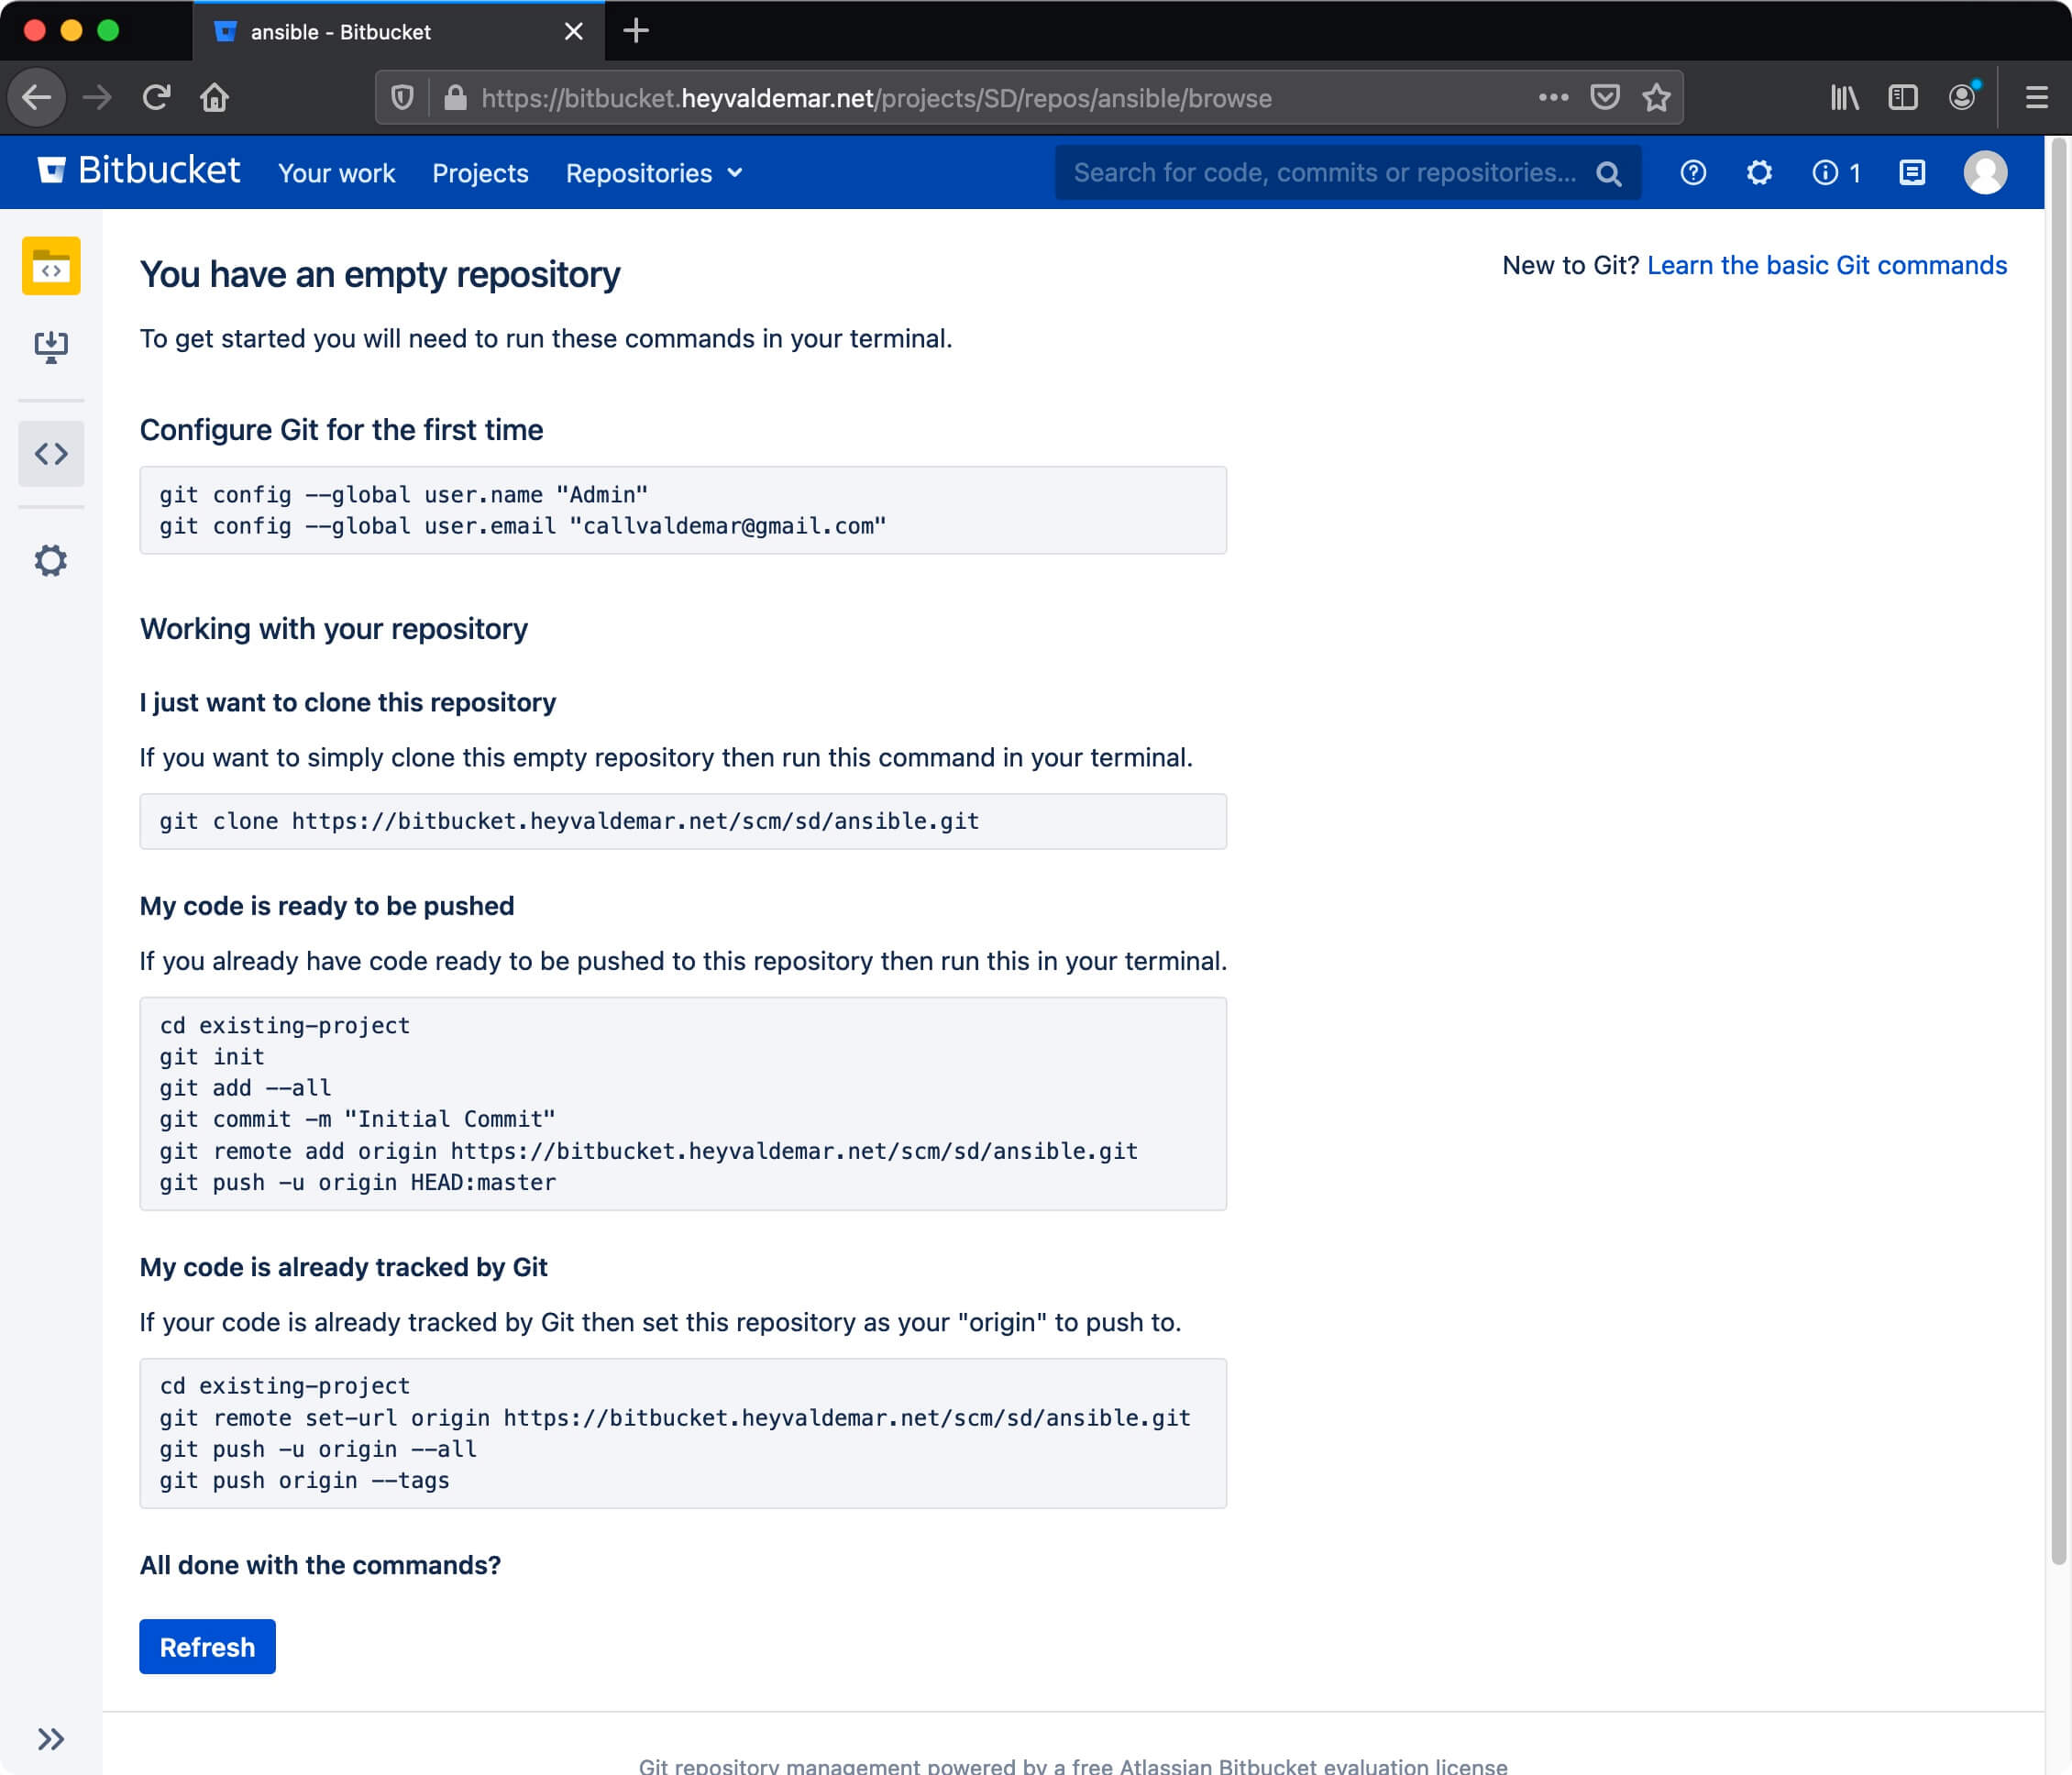The width and height of the screenshot is (2072, 1775).
Task: Select the Projects menu item
Action: [479, 172]
